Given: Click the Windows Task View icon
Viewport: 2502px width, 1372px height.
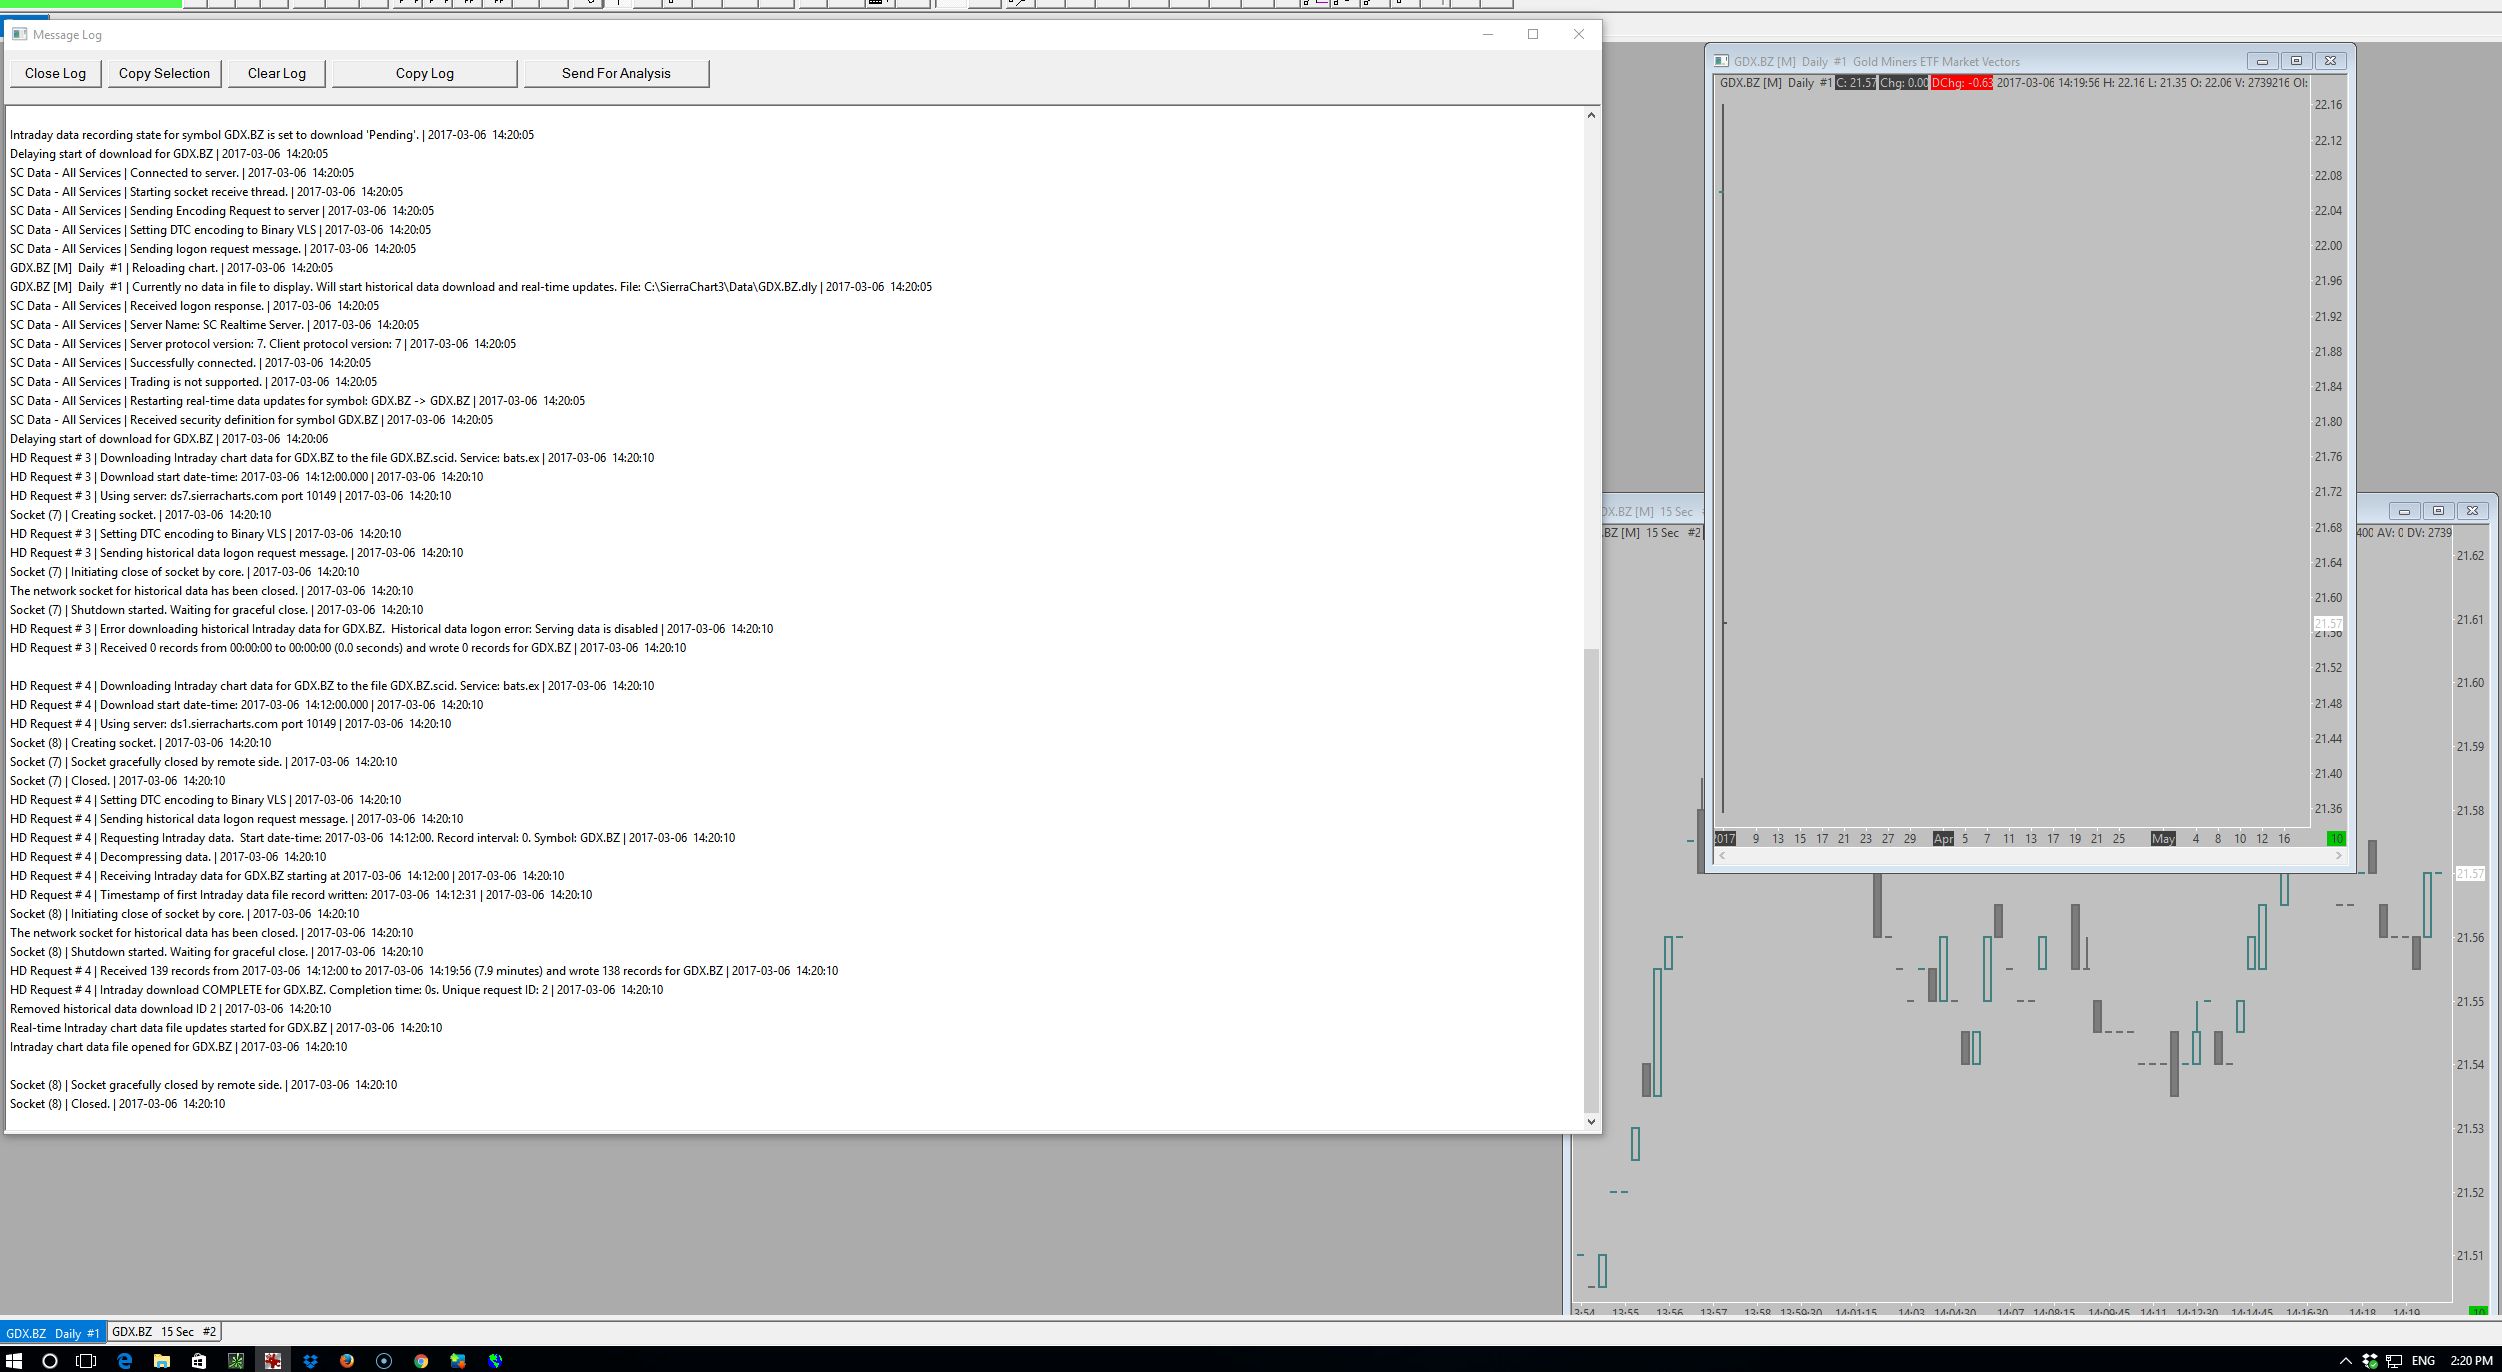Looking at the screenshot, I should coord(87,1360).
